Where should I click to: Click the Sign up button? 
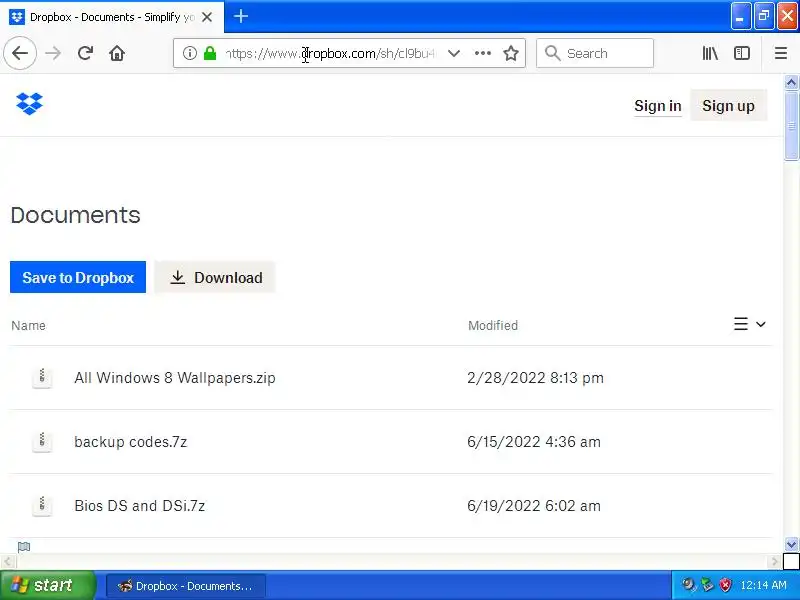pyautogui.click(x=728, y=106)
